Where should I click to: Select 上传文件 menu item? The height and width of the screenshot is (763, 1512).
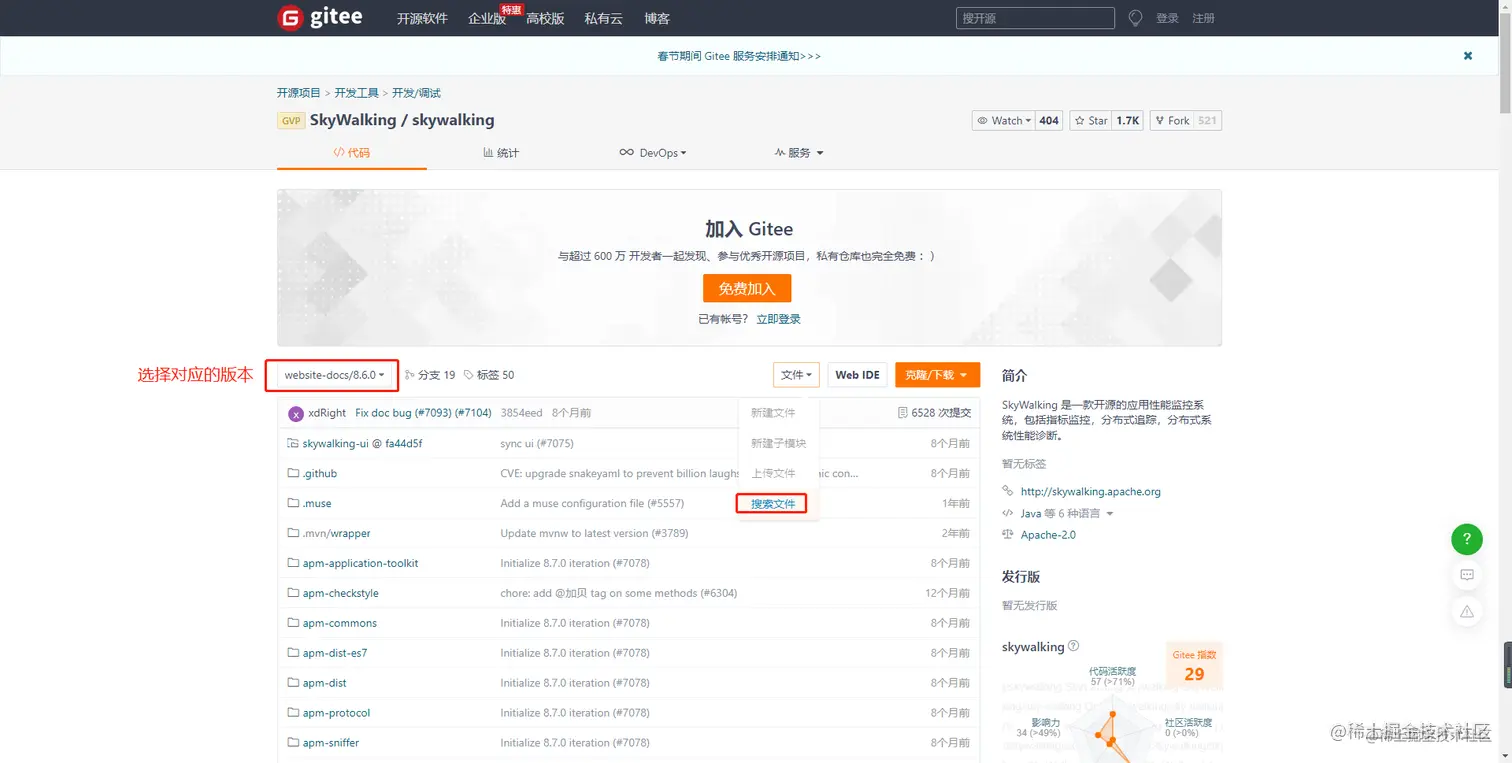click(x=773, y=473)
